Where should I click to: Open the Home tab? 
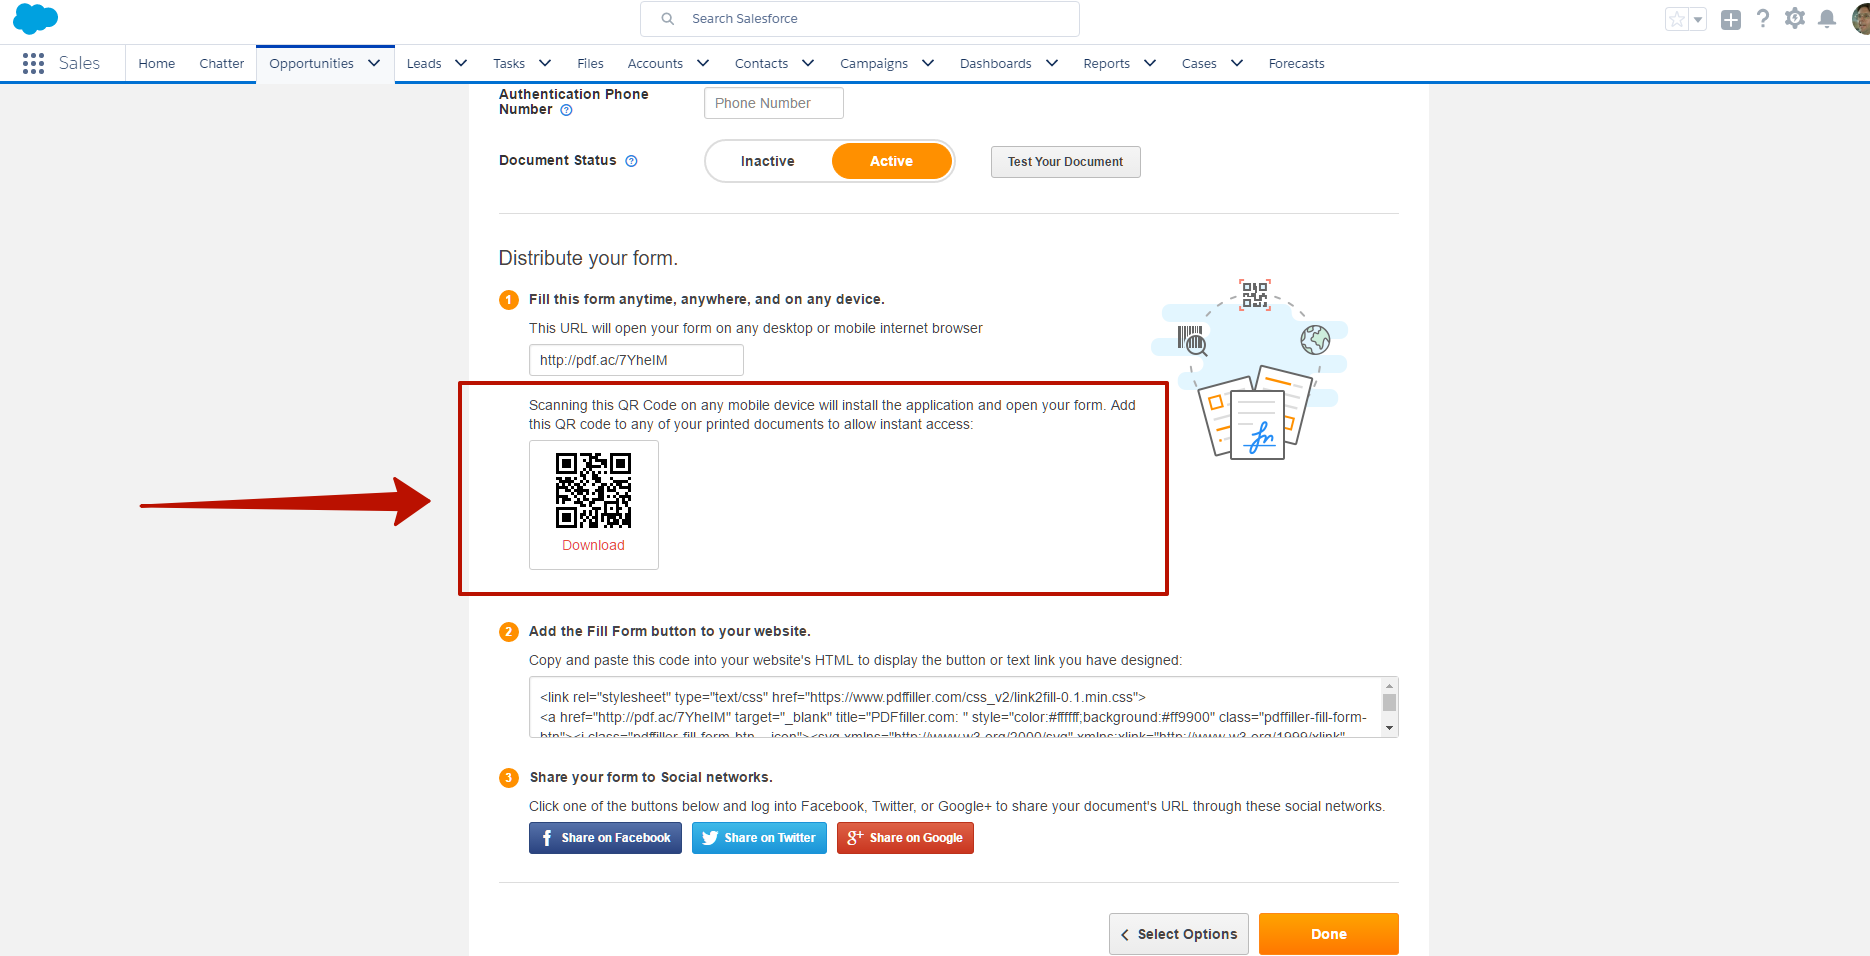[157, 63]
